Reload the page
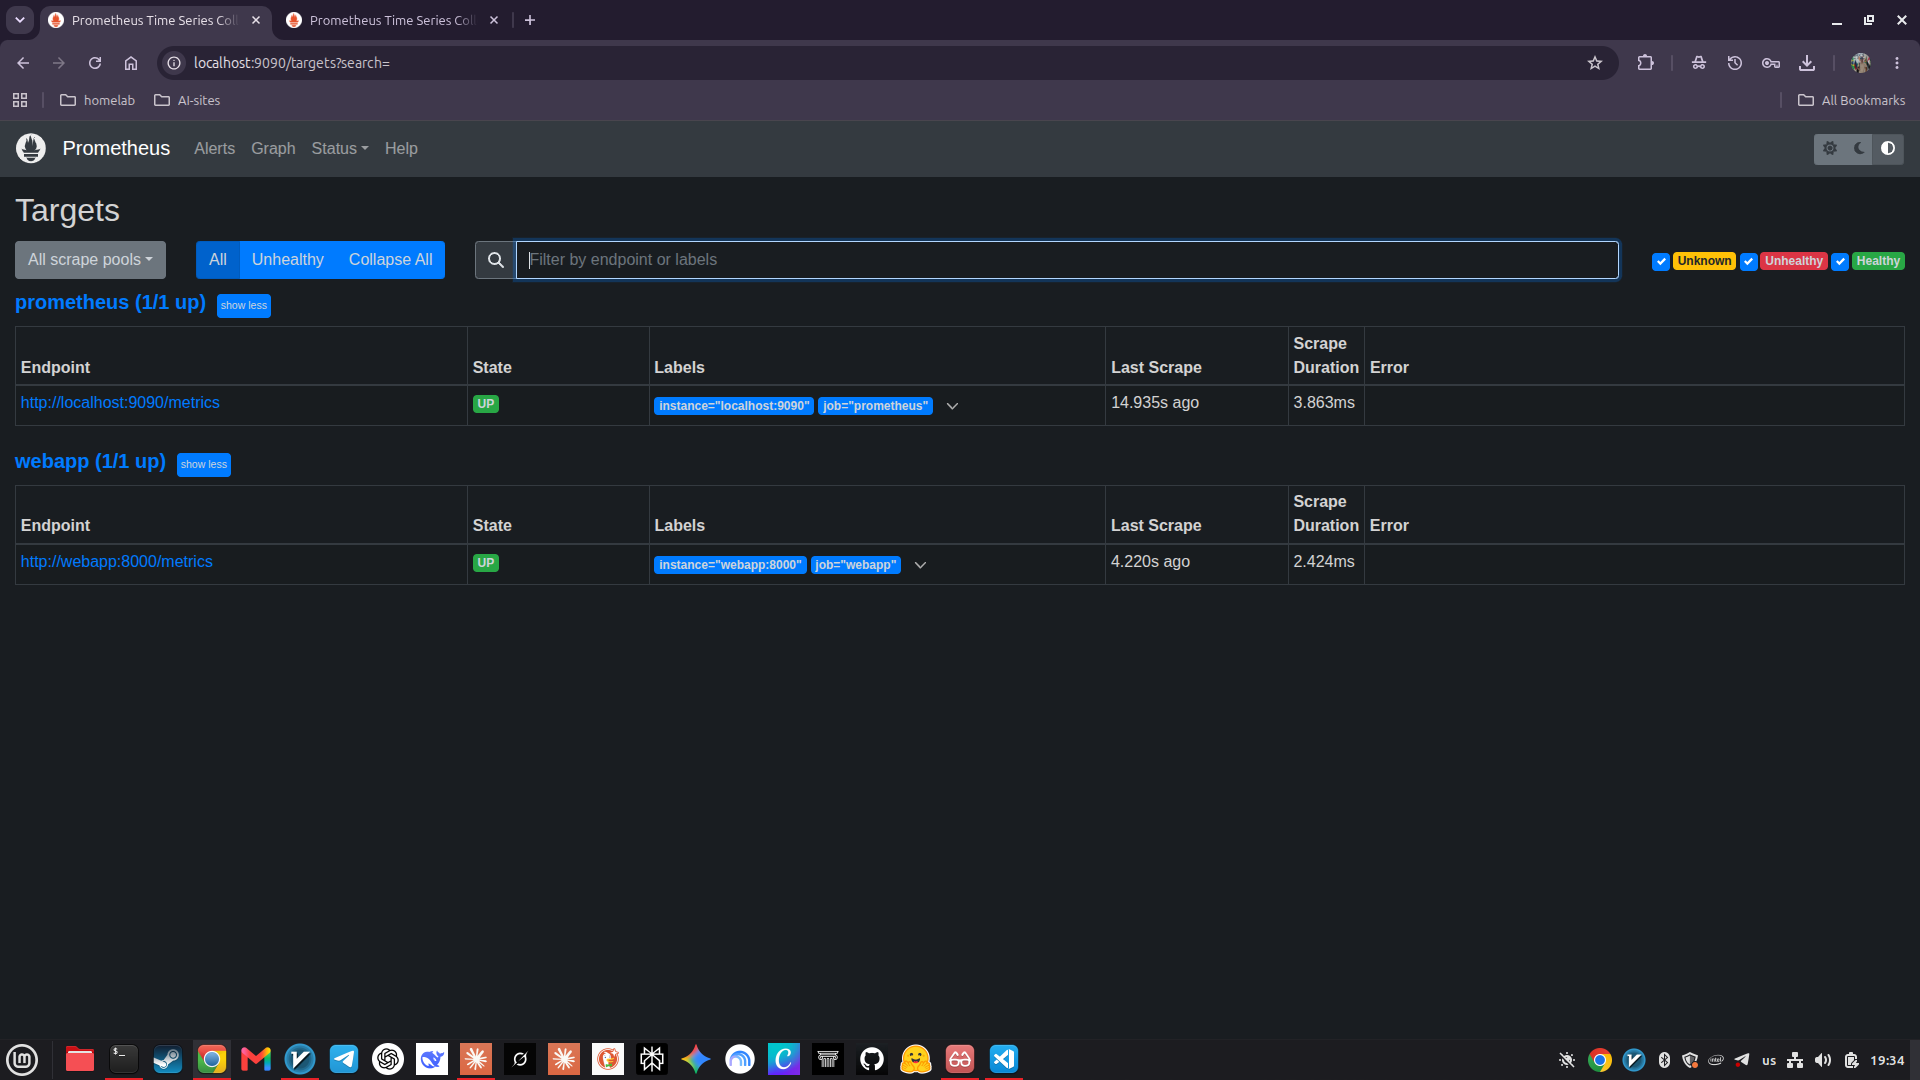The image size is (1920, 1080). click(95, 63)
